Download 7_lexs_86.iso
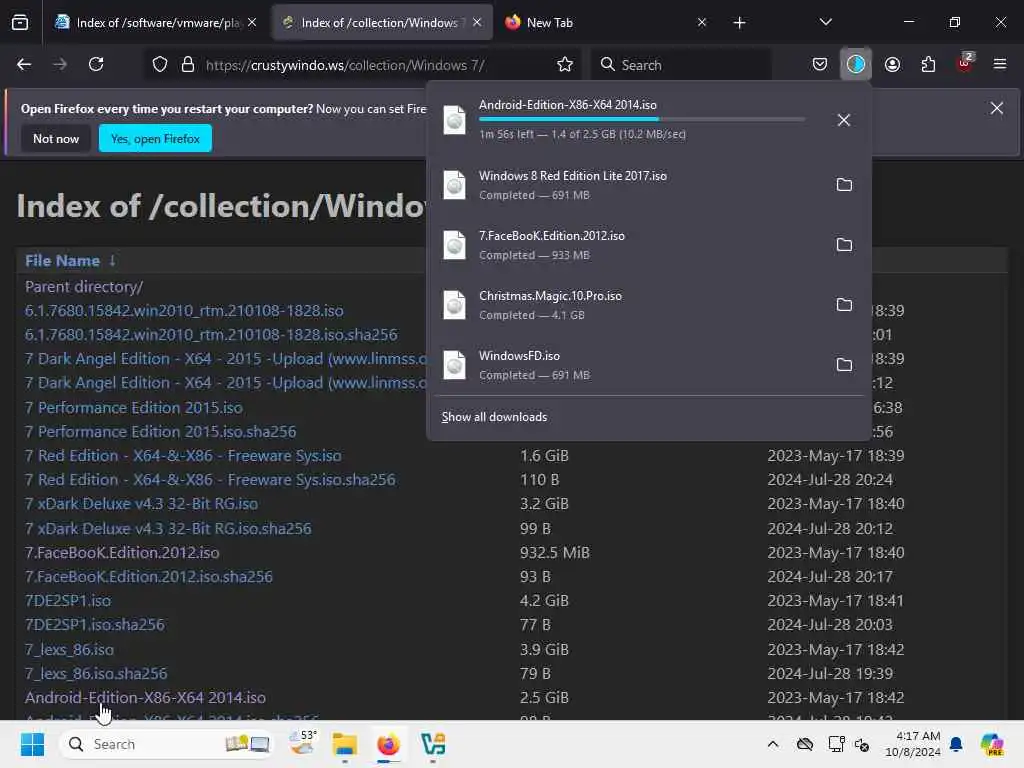 tap(69, 650)
